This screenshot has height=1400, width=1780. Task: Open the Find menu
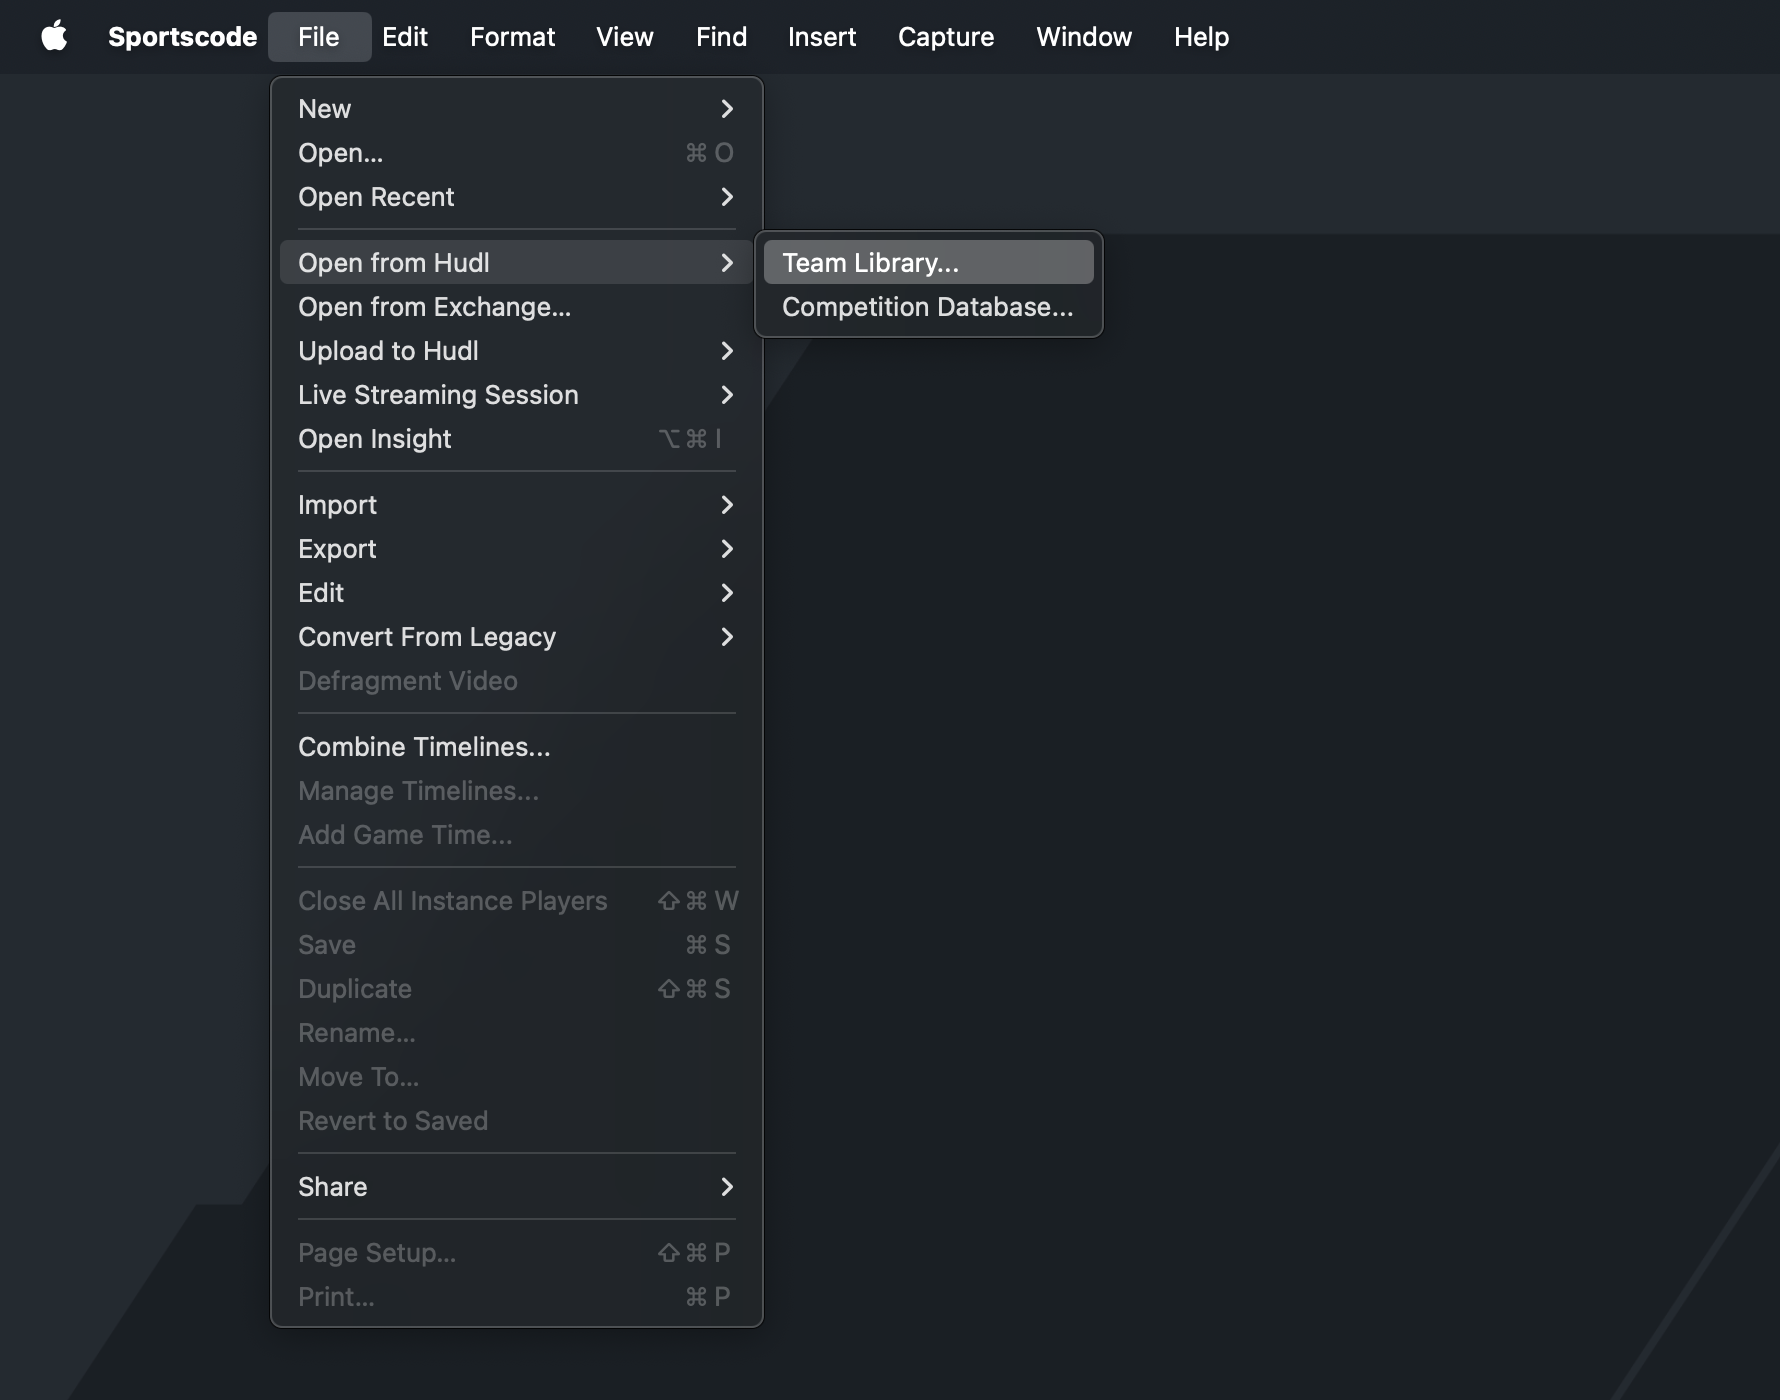pyautogui.click(x=722, y=37)
